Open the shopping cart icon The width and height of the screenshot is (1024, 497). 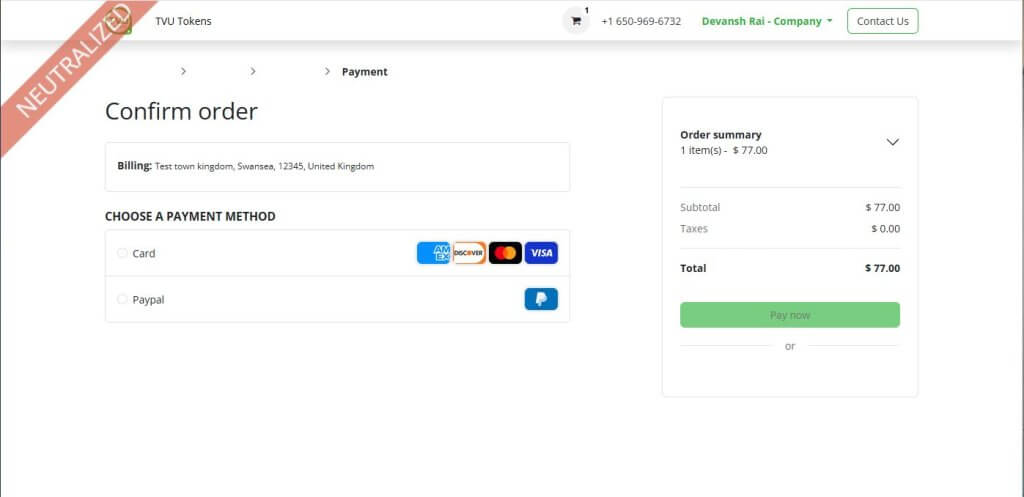(x=576, y=21)
